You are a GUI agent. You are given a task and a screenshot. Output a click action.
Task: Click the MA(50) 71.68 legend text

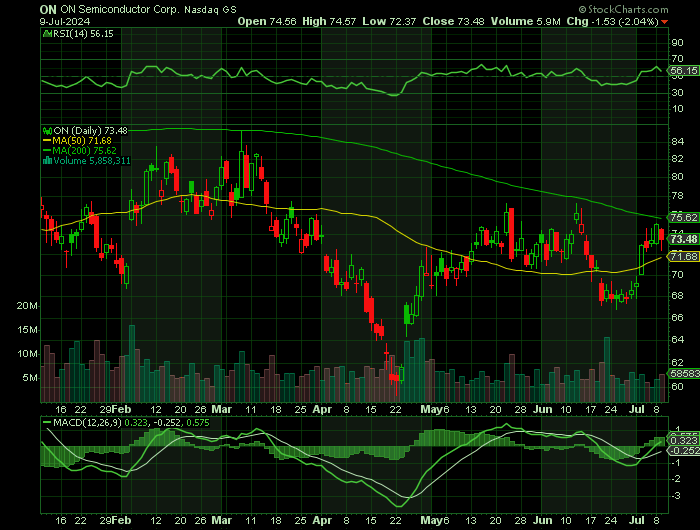(x=82, y=141)
